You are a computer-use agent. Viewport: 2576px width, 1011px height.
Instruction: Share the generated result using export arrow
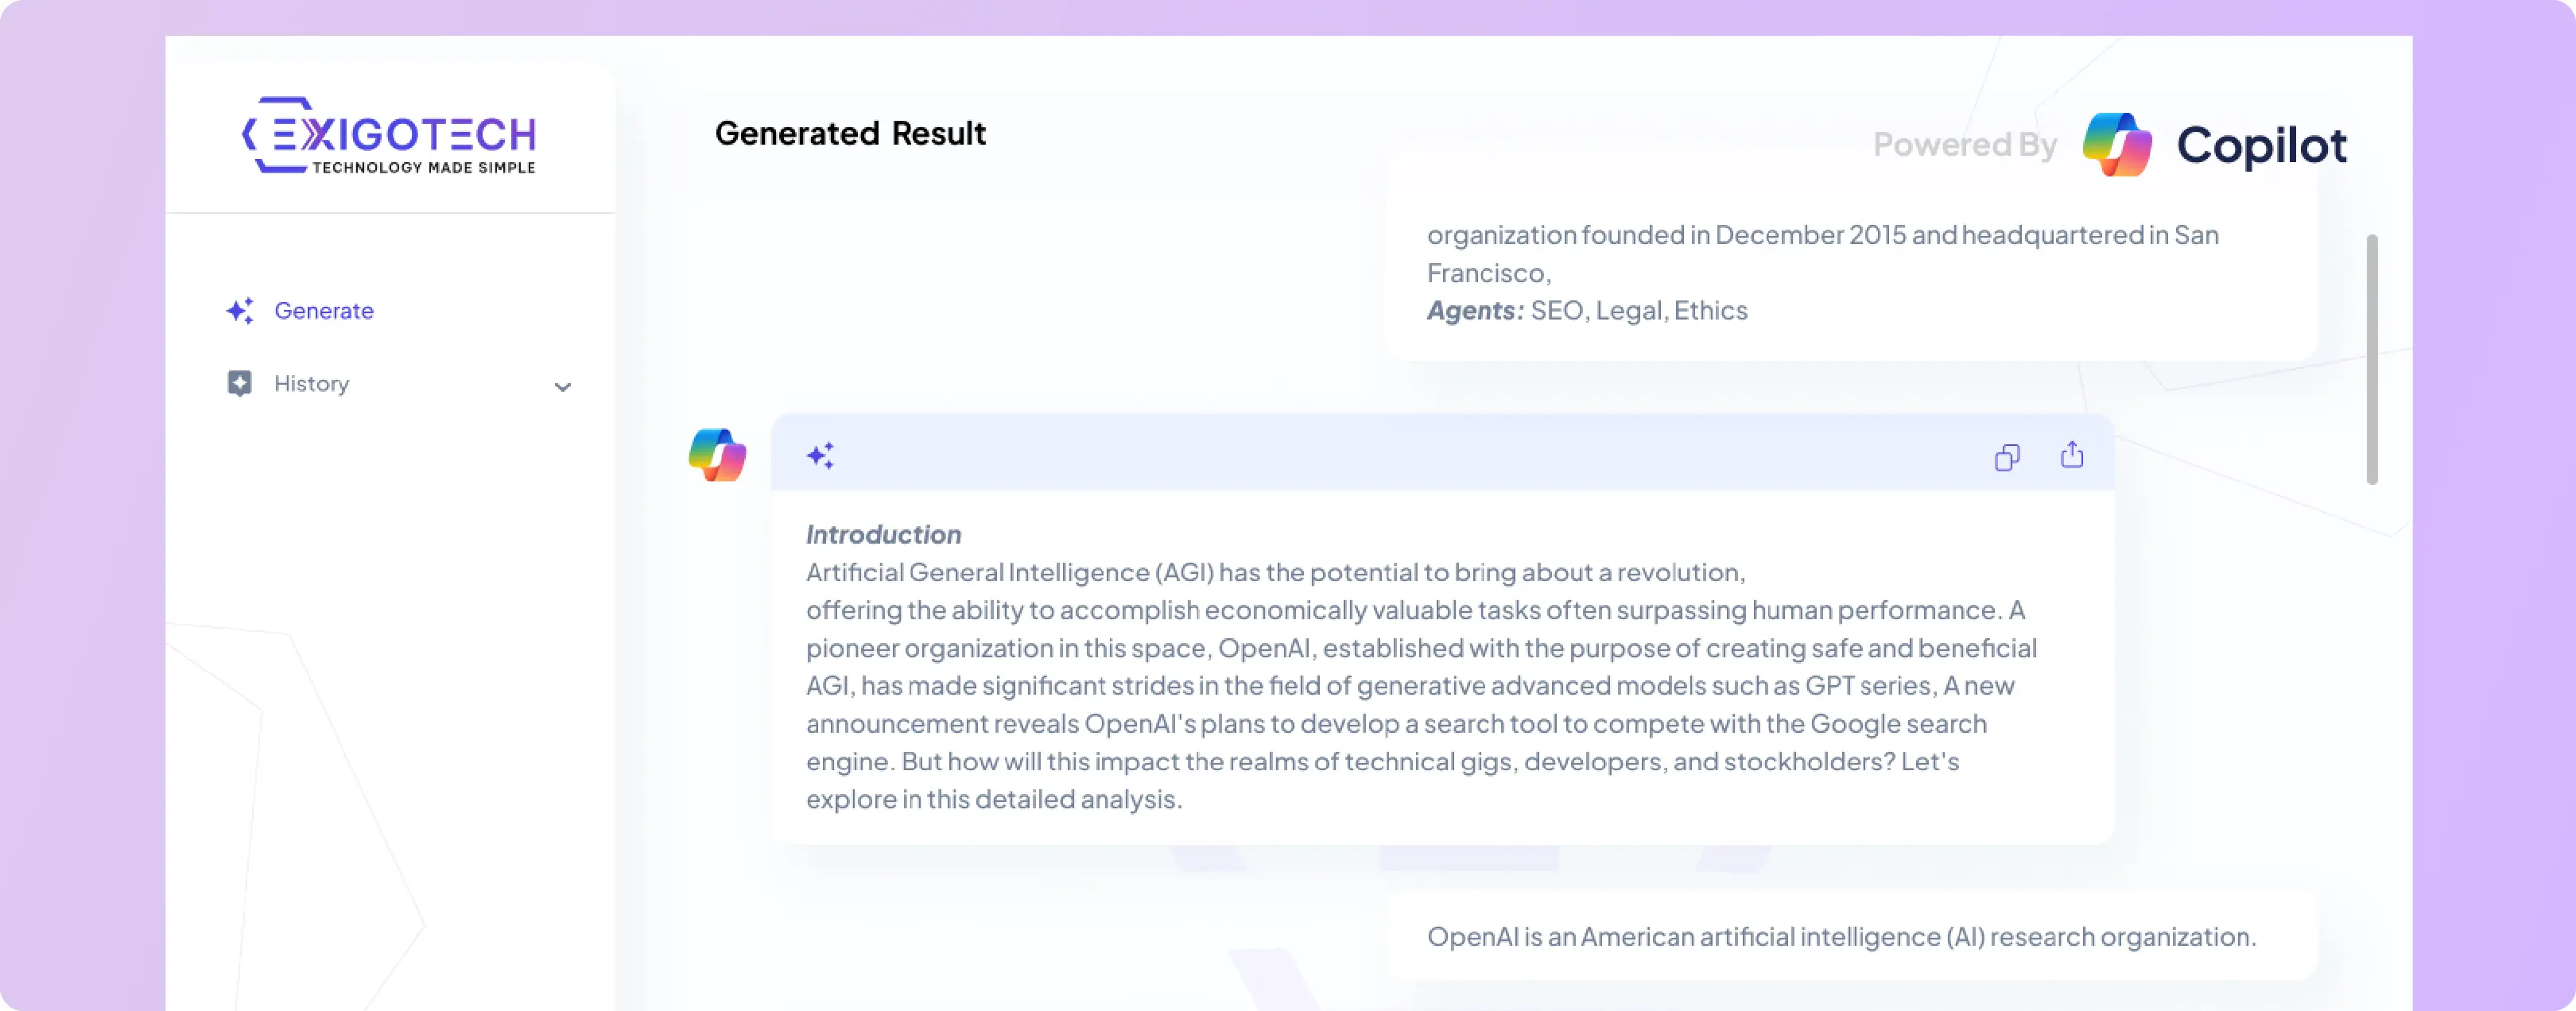point(2071,455)
